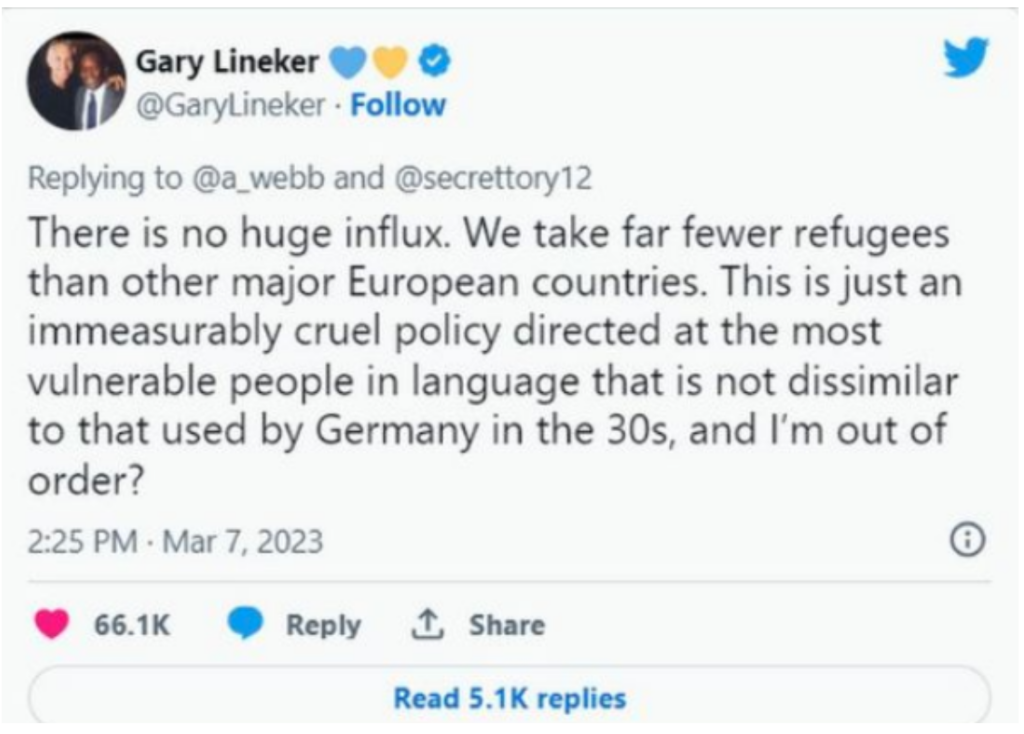The width and height of the screenshot is (1024, 734).
Task: Click the 2:25 PM Mar 7, 2023 timestamp
Action: coord(175,541)
